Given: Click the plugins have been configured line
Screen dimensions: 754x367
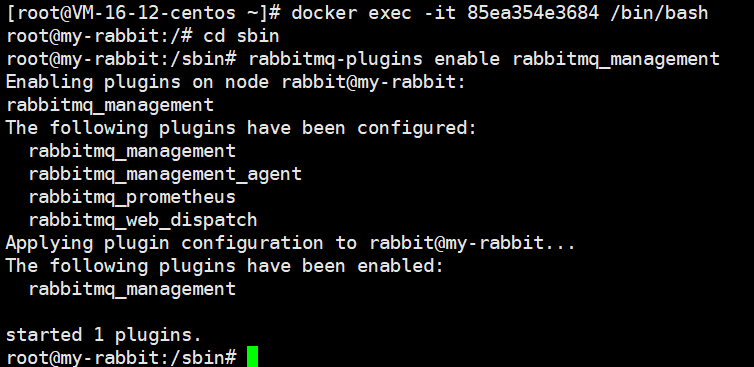Looking at the screenshot, I should (241, 128).
